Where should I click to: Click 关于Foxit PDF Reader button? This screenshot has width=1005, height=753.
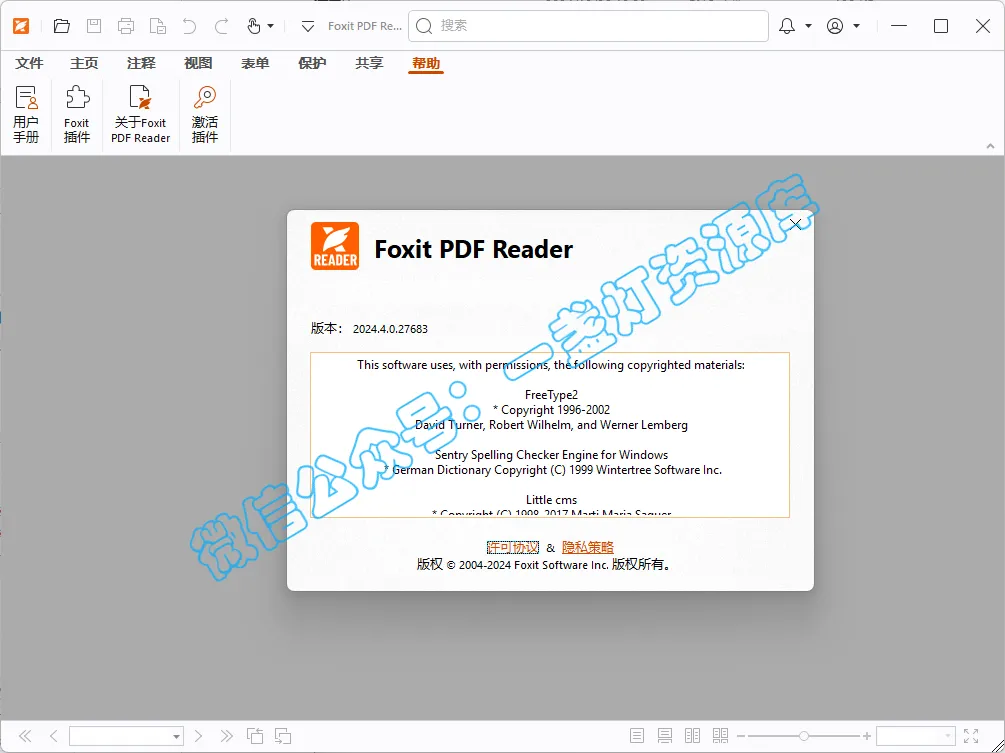[140, 114]
